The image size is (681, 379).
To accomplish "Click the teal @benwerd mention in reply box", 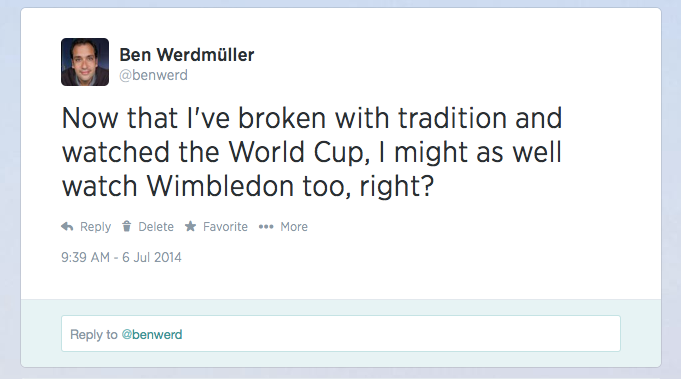I will click(x=152, y=334).
